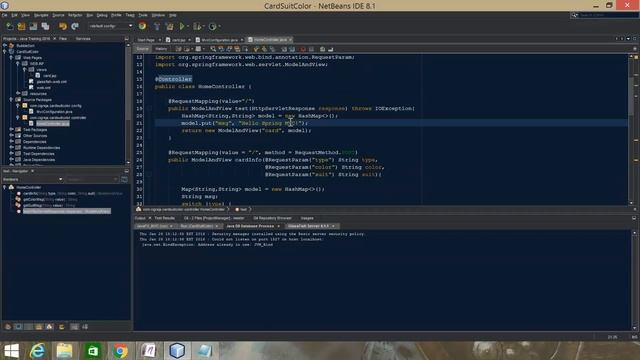The width and height of the screenshot is (640, 360).
Task: Open the Debug menu
Action: 102,15
